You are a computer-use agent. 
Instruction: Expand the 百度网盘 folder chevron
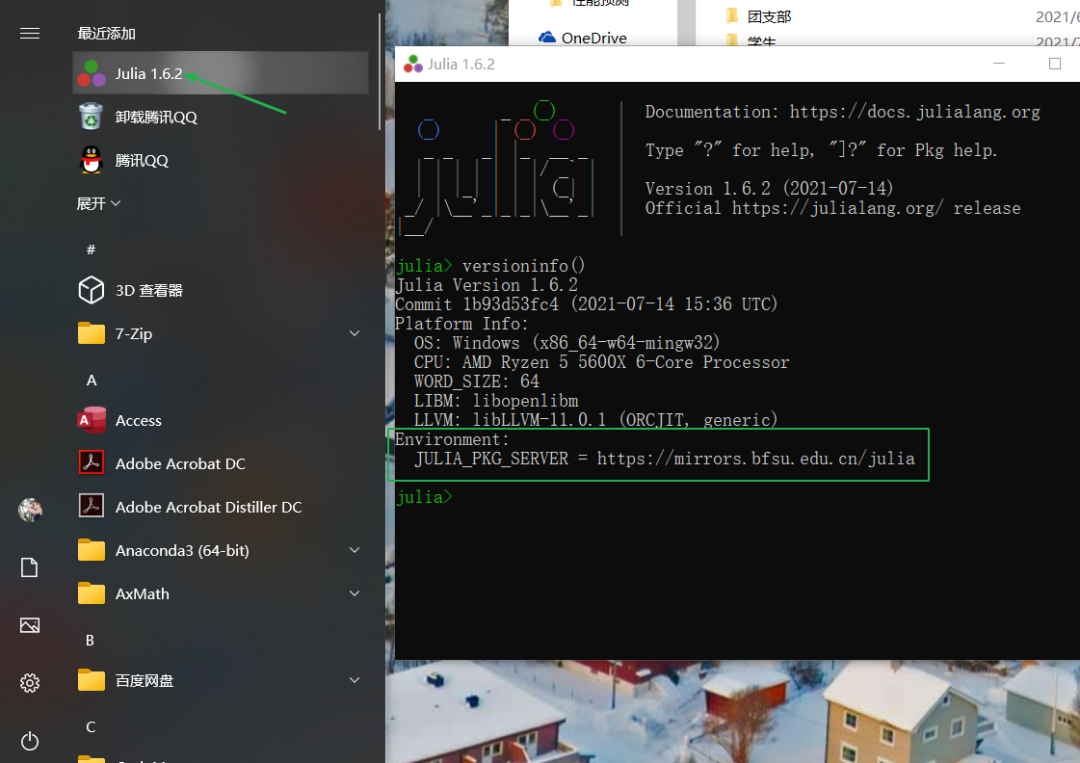354,680
